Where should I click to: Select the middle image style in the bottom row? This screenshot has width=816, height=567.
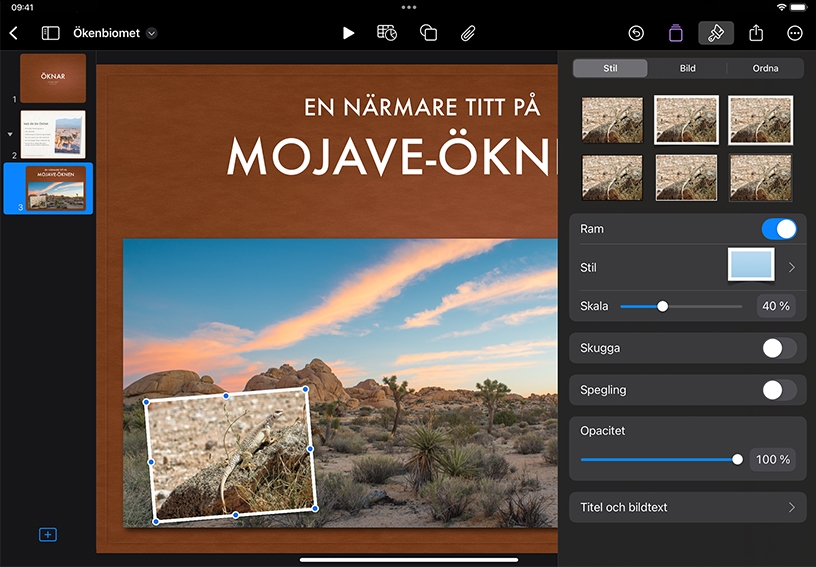686,177
